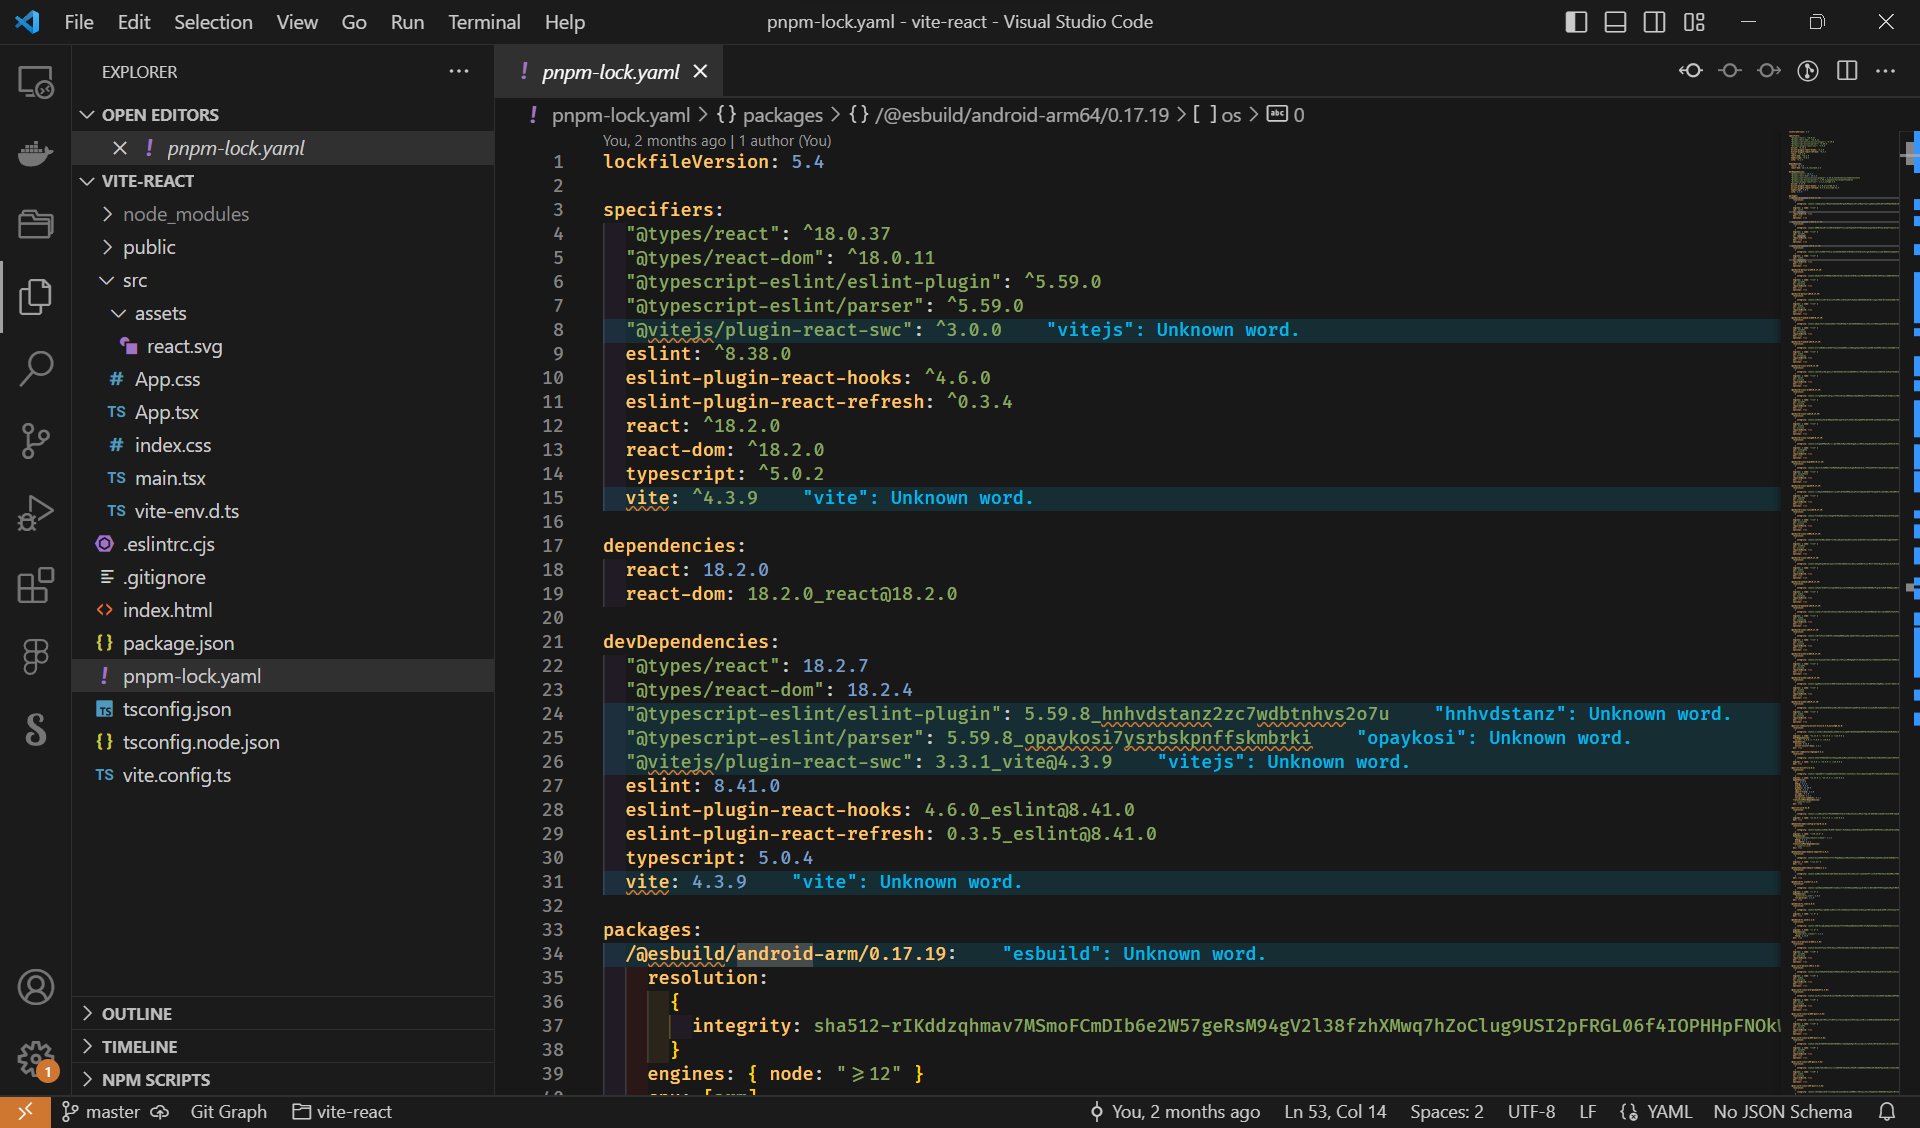Open the Source Control view
The height and width of the screenshot is (1128, 1920).
(x=36, y=440)
